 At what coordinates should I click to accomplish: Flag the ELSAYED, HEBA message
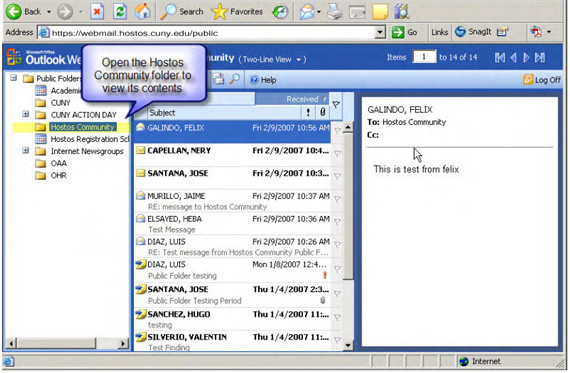tap(337, 222)
